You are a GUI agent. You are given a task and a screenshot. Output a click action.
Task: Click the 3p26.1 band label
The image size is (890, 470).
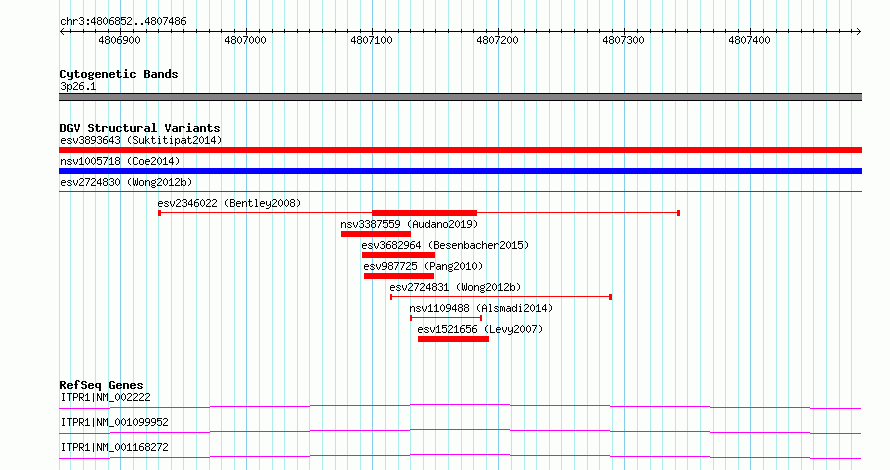(78, 86)
